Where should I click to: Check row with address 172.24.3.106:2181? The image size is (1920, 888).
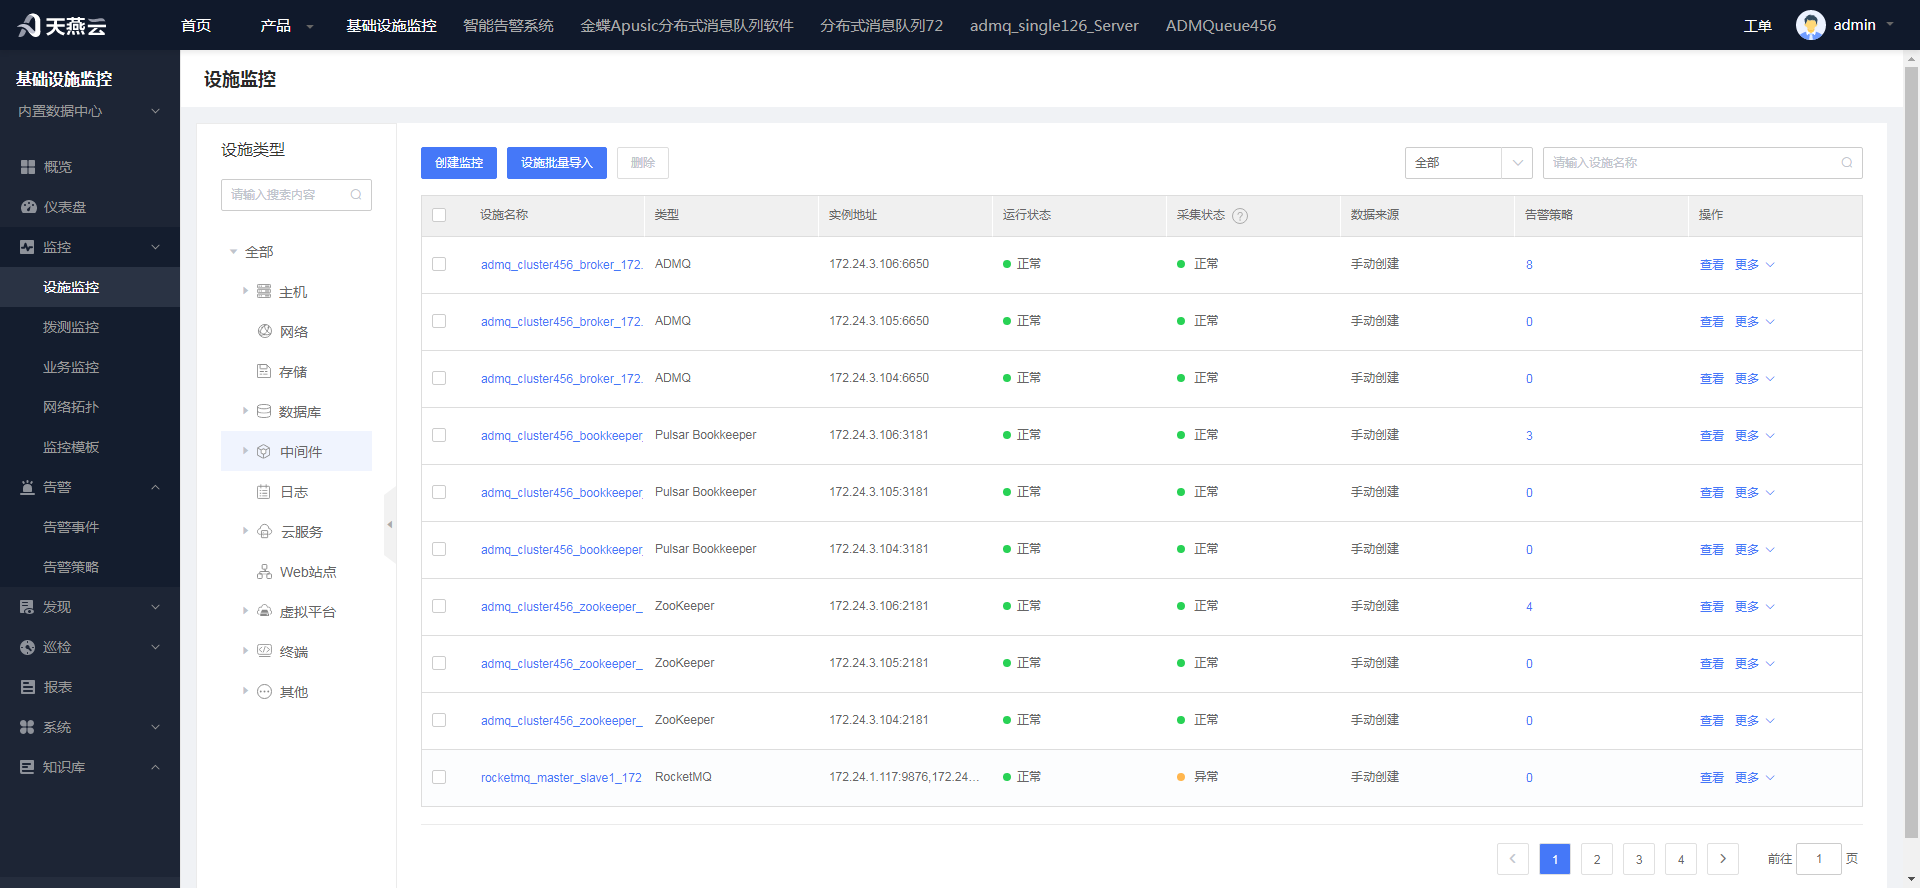pyautogui.click(x=439, y=606)
